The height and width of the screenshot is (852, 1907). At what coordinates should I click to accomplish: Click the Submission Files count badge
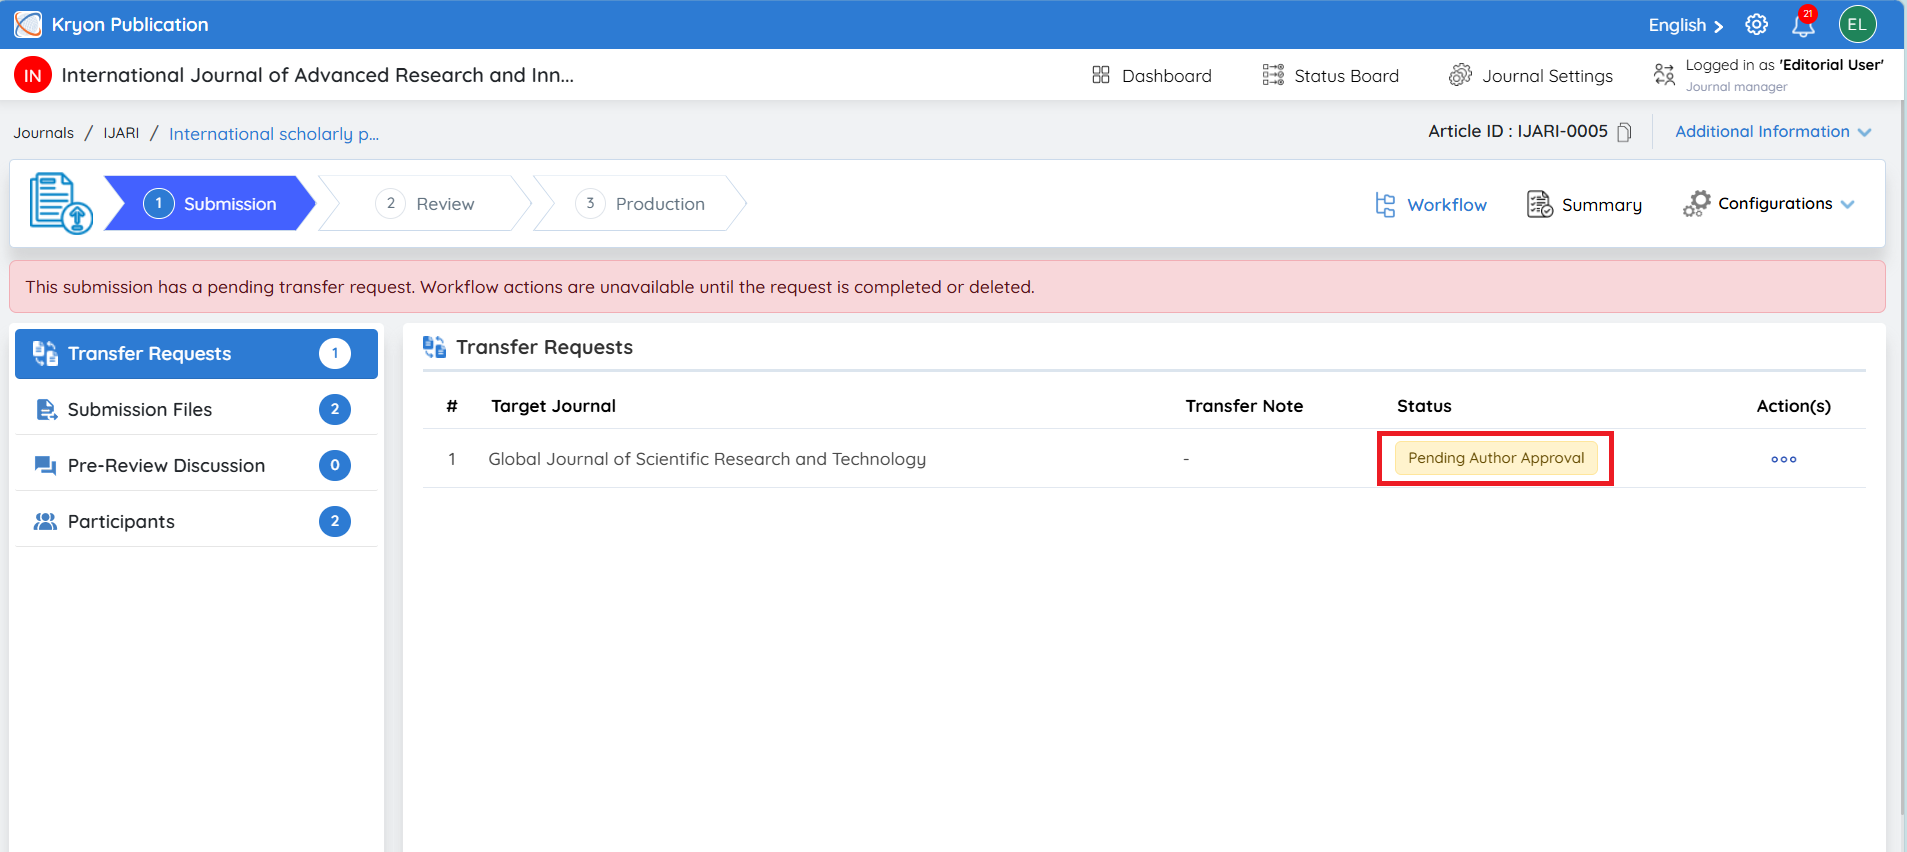click(335, 409)
